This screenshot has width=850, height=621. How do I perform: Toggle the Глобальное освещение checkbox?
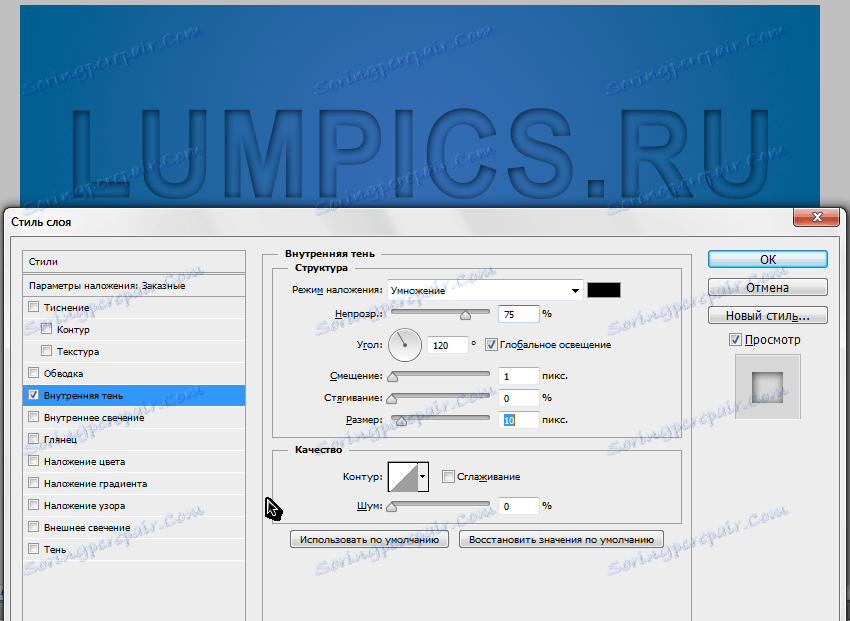[491, 345]
